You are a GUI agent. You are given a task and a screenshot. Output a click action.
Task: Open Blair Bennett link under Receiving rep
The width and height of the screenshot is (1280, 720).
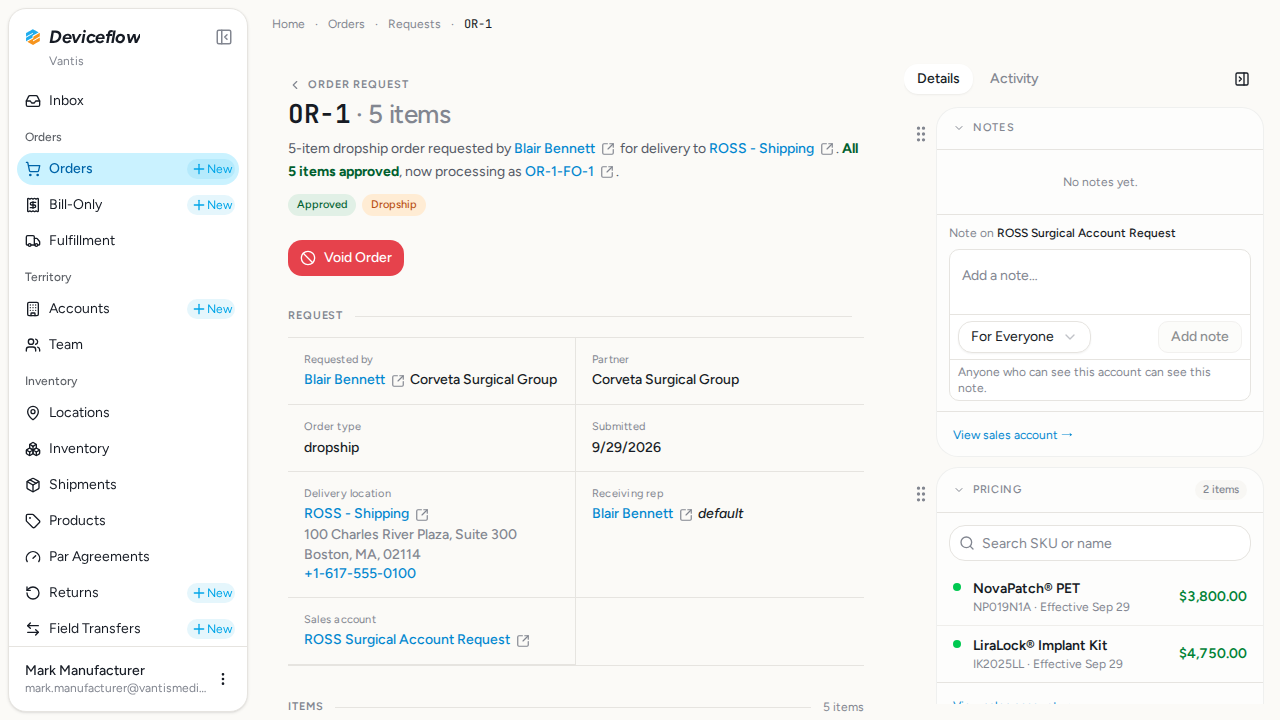[x=633, y=514]
